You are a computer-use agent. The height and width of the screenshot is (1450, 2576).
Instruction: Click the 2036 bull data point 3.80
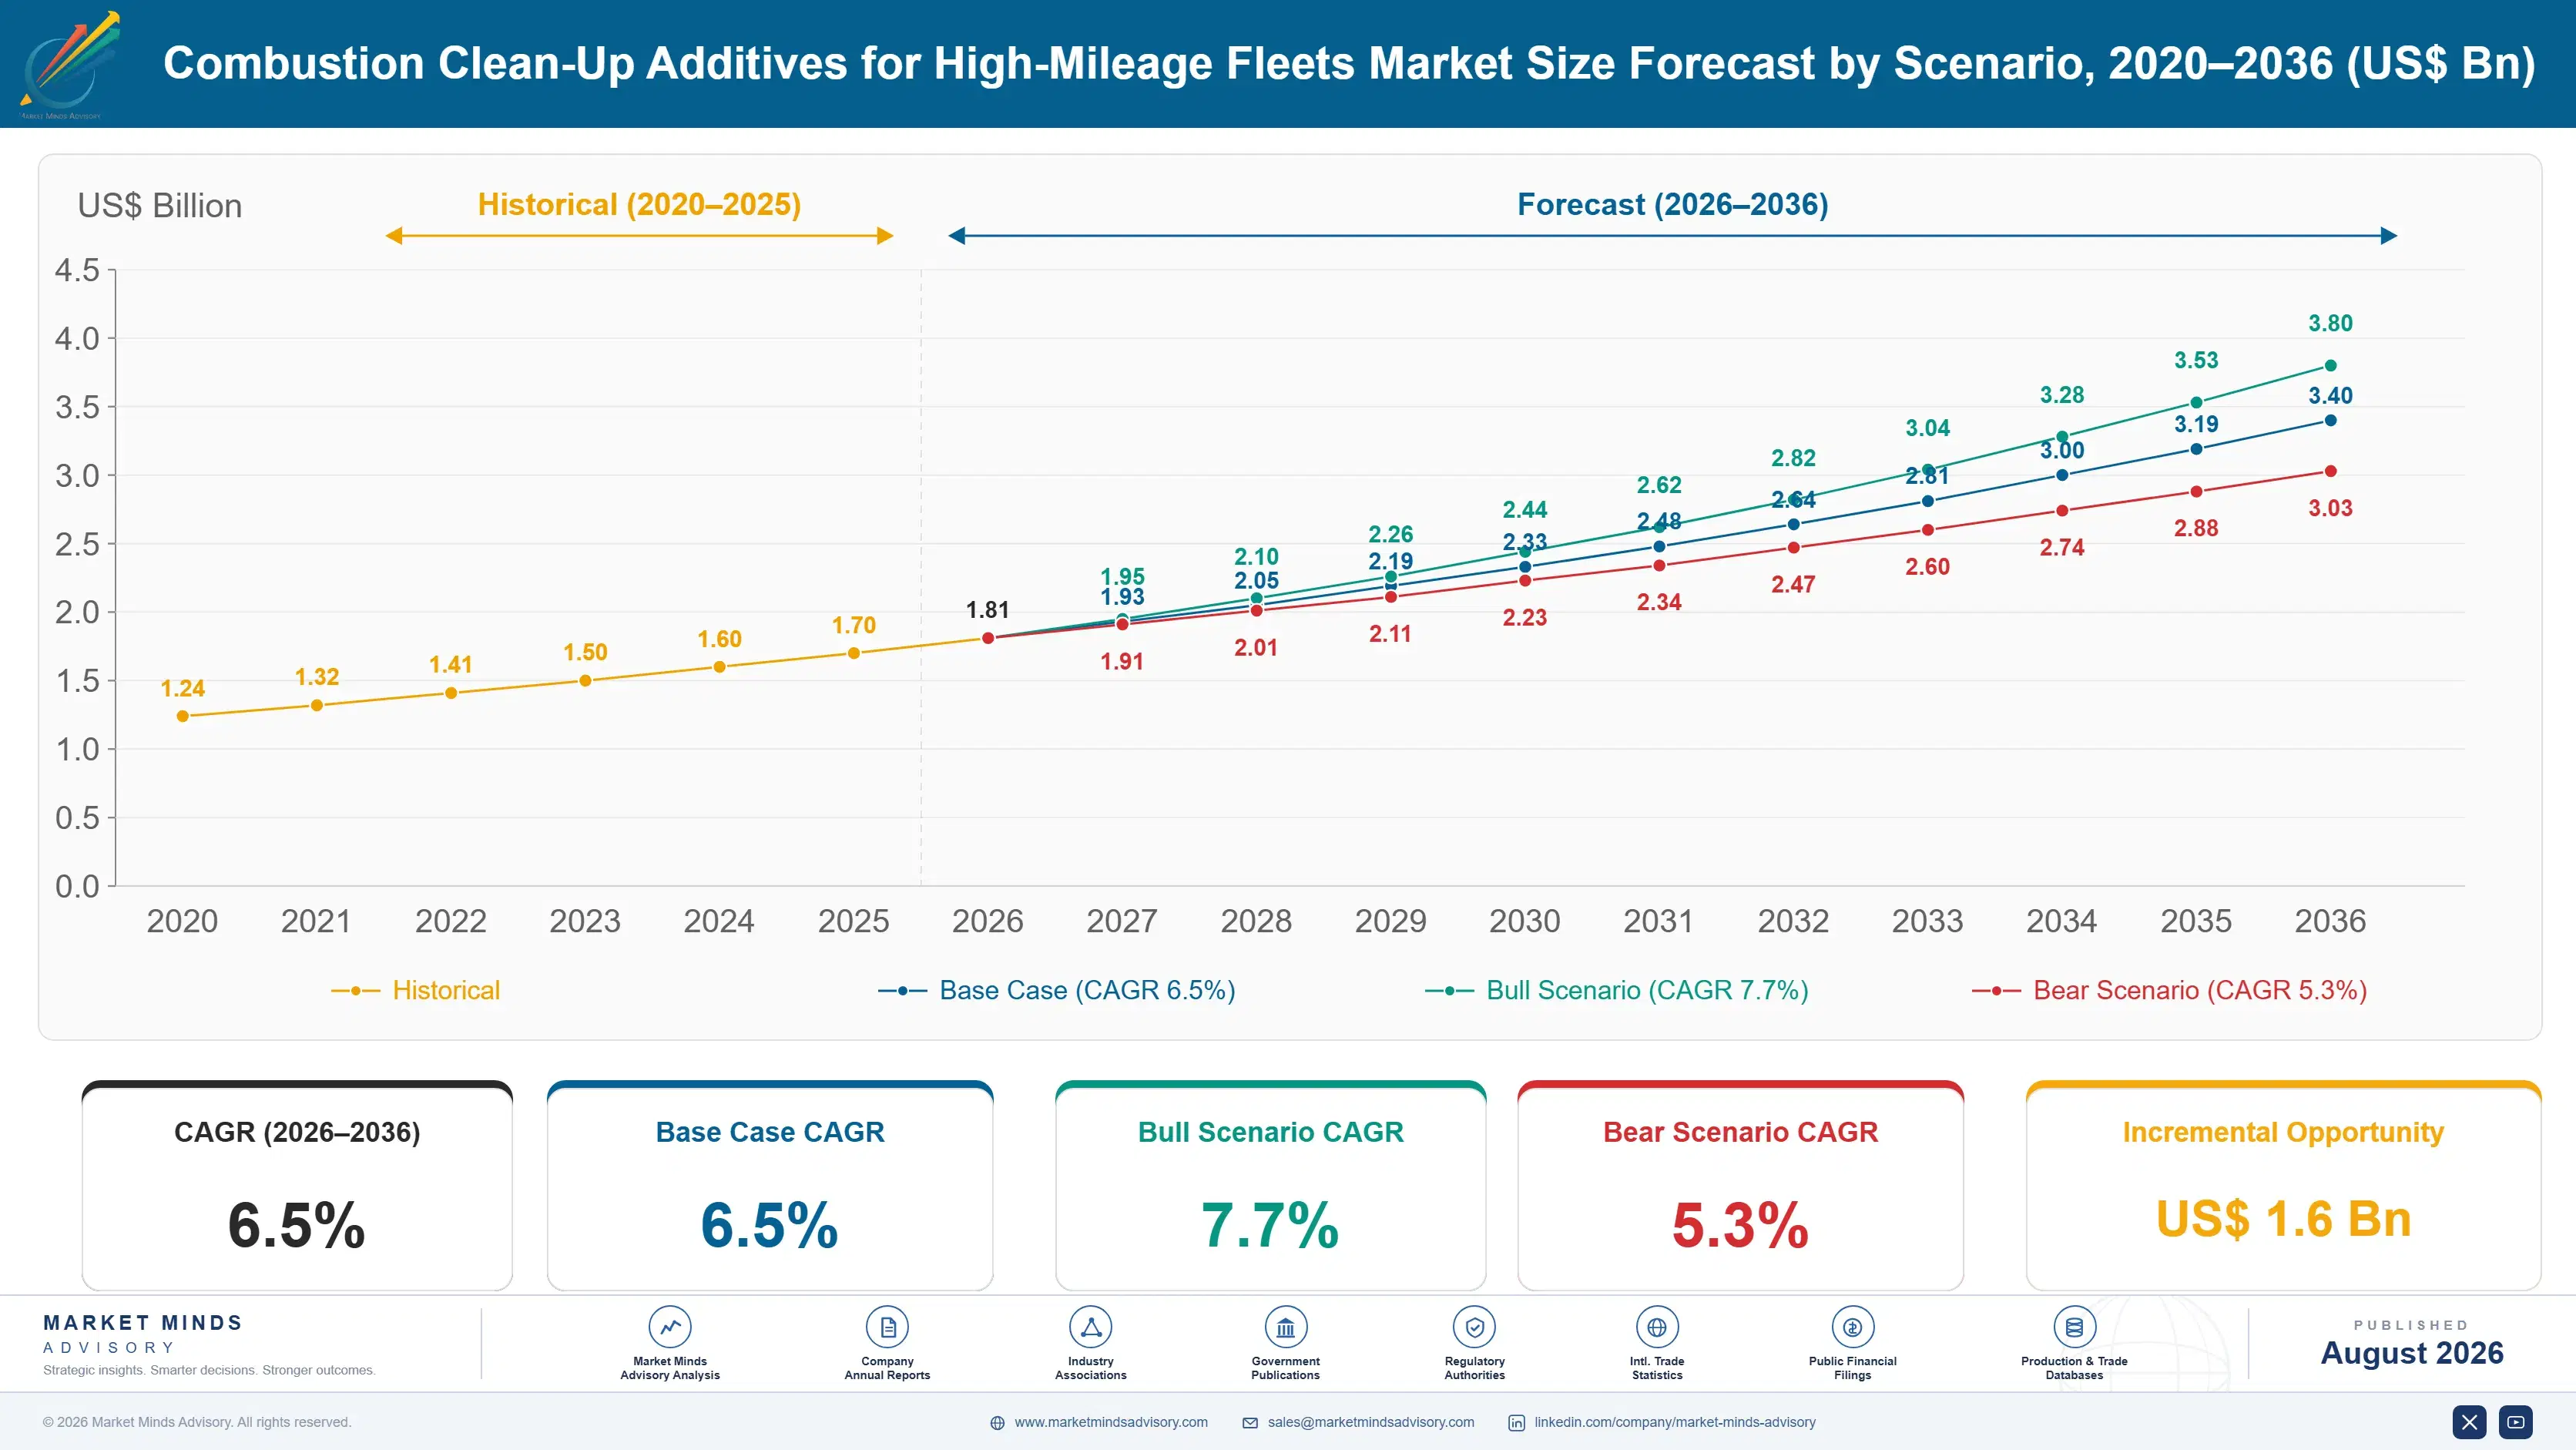pos(2331,366)
